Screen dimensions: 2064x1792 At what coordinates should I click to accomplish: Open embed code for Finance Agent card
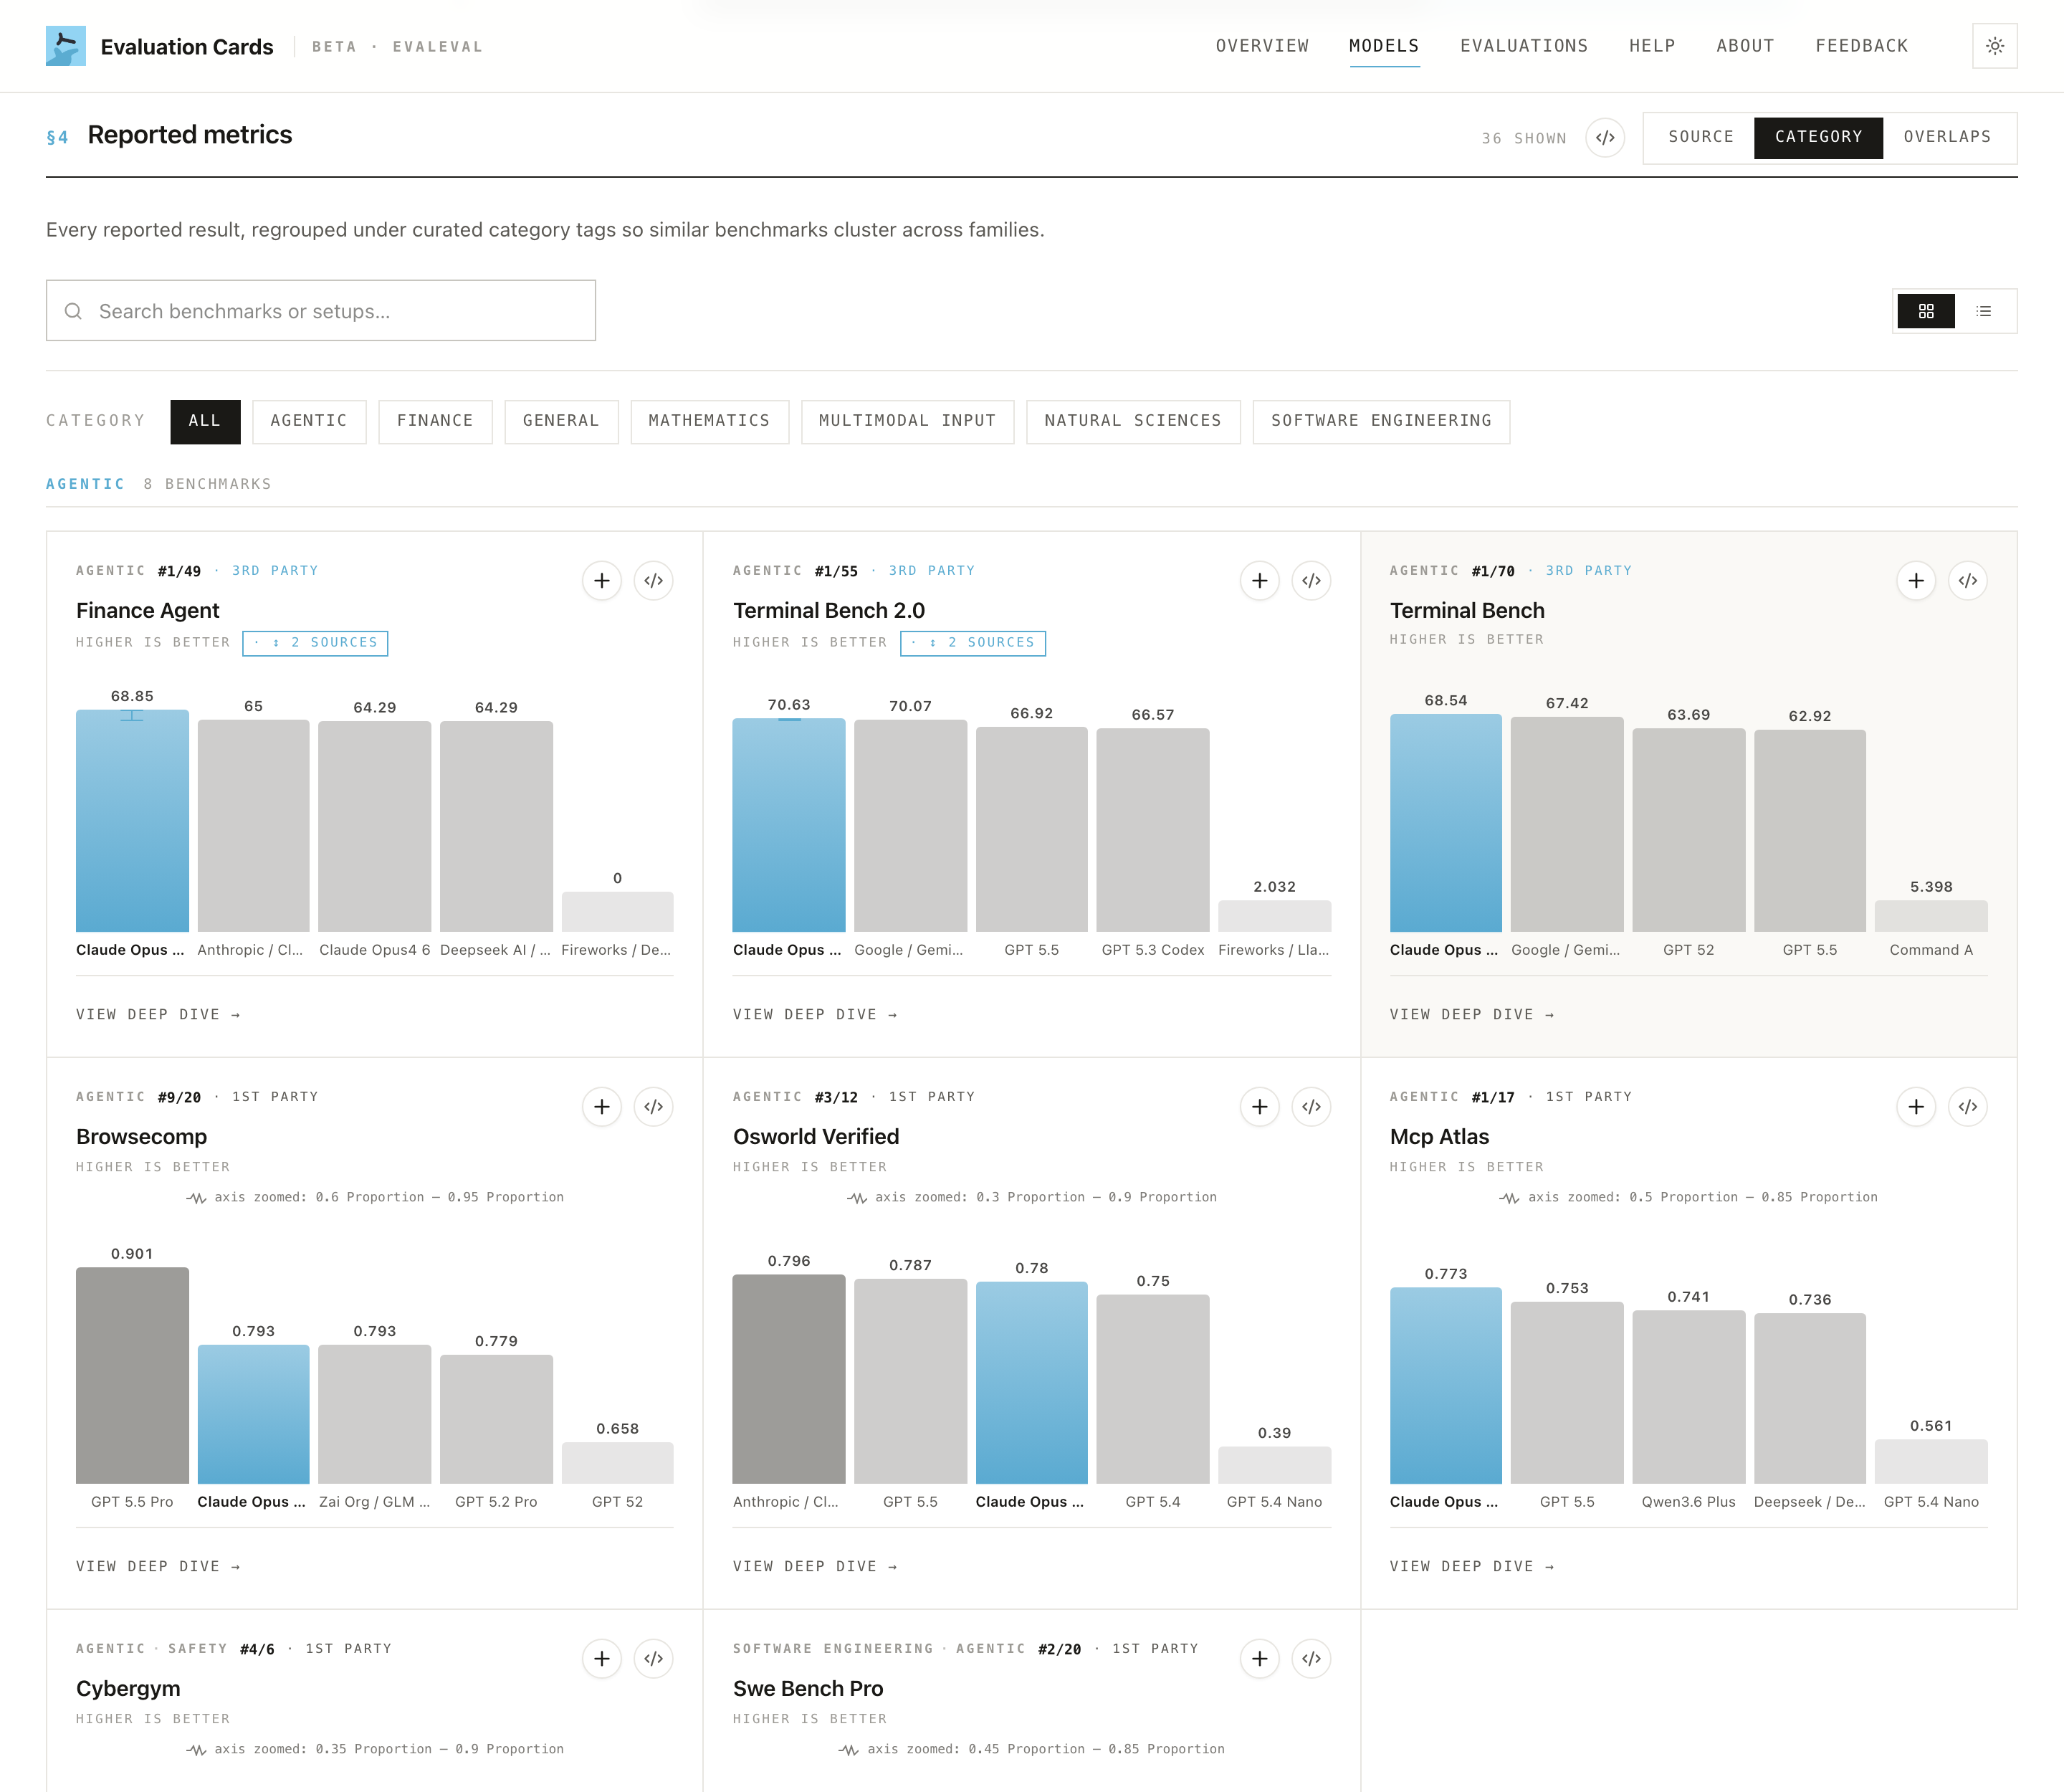[654, 581]
